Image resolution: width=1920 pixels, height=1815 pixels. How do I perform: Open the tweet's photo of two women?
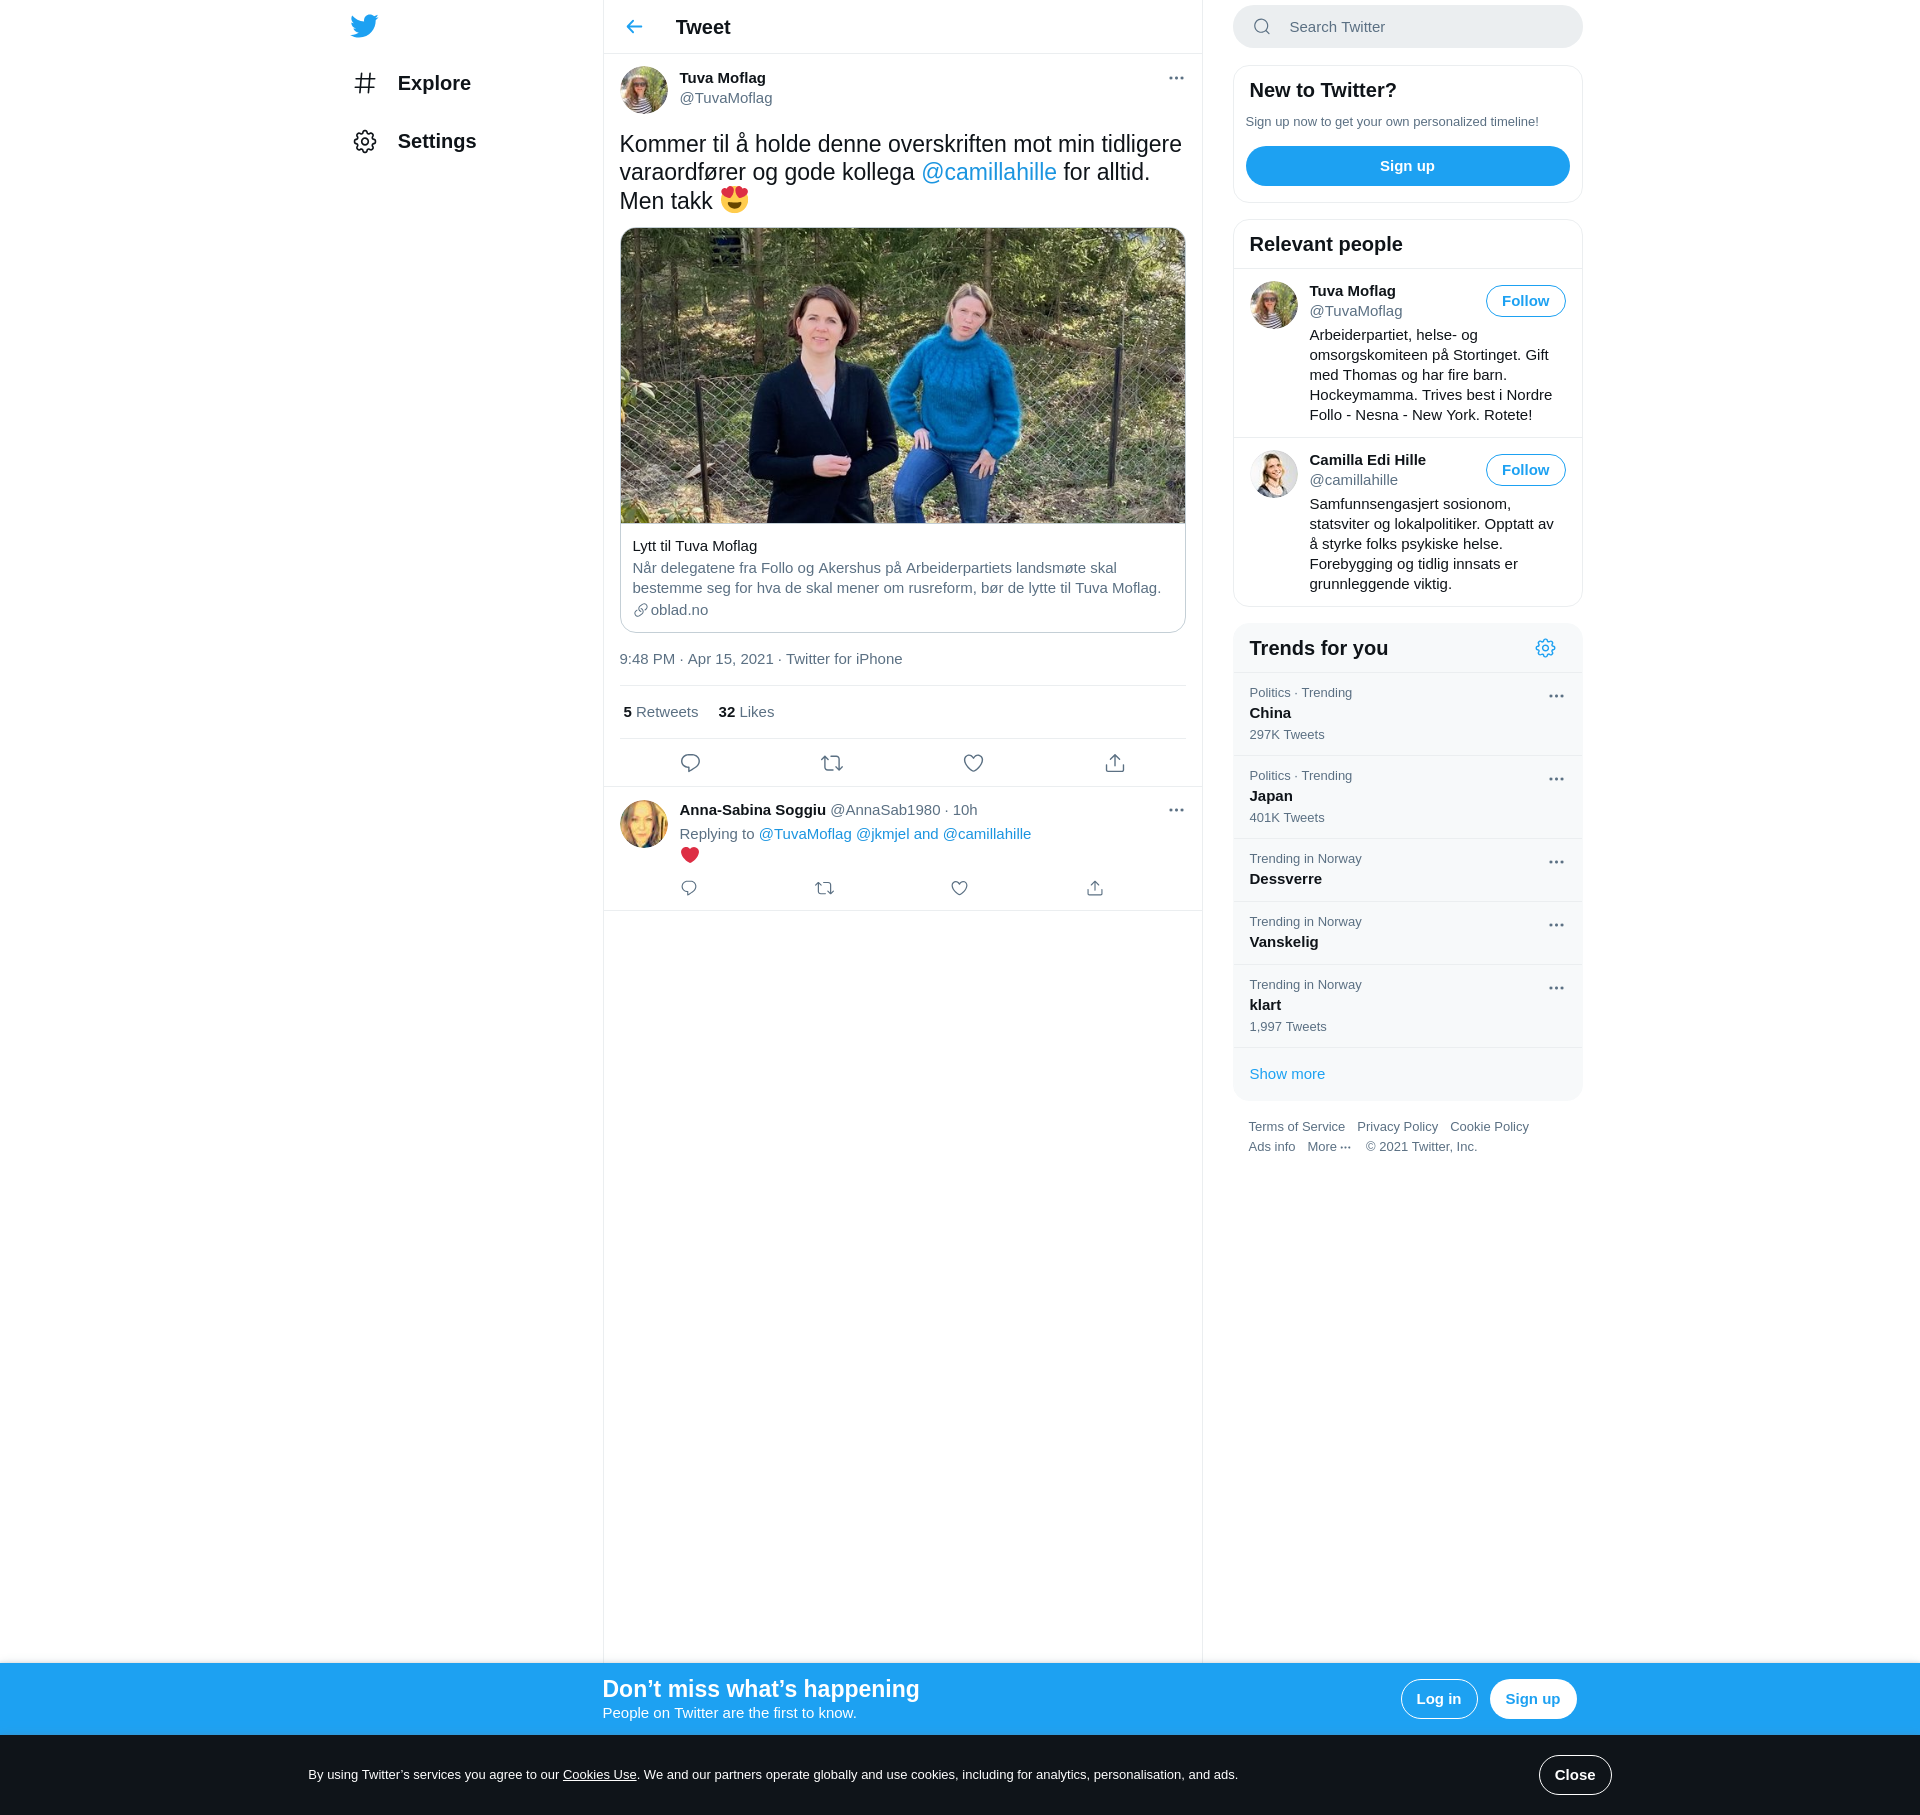pos(903,375)
